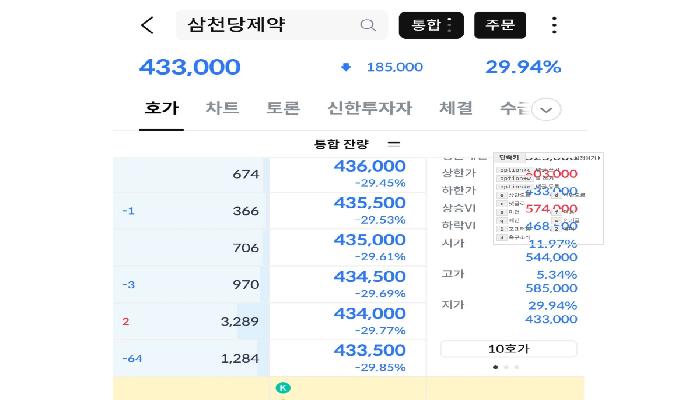The image size is (700, 400).
Task: Click the page indicator dots below 10호가
Action: [x=505, y=367]
